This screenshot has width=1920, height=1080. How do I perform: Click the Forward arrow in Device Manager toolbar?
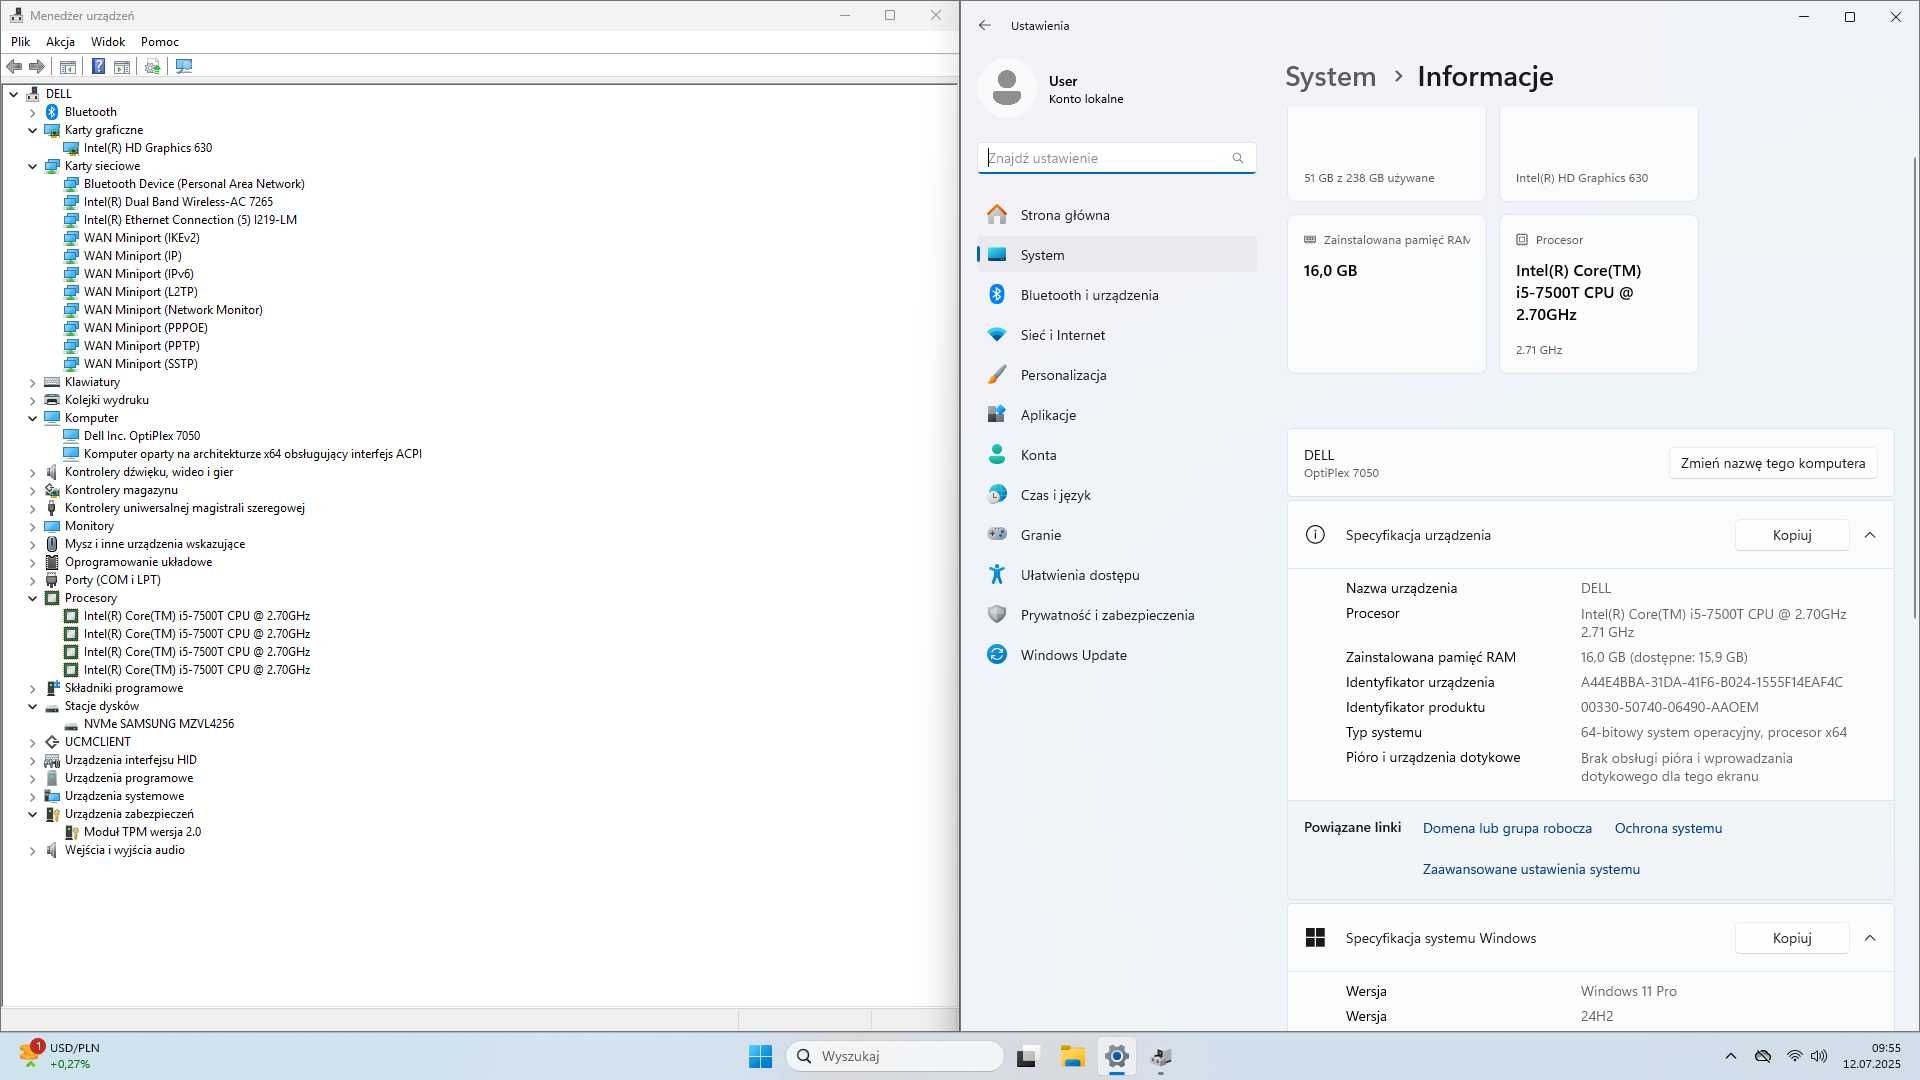(x=37, y=66)
